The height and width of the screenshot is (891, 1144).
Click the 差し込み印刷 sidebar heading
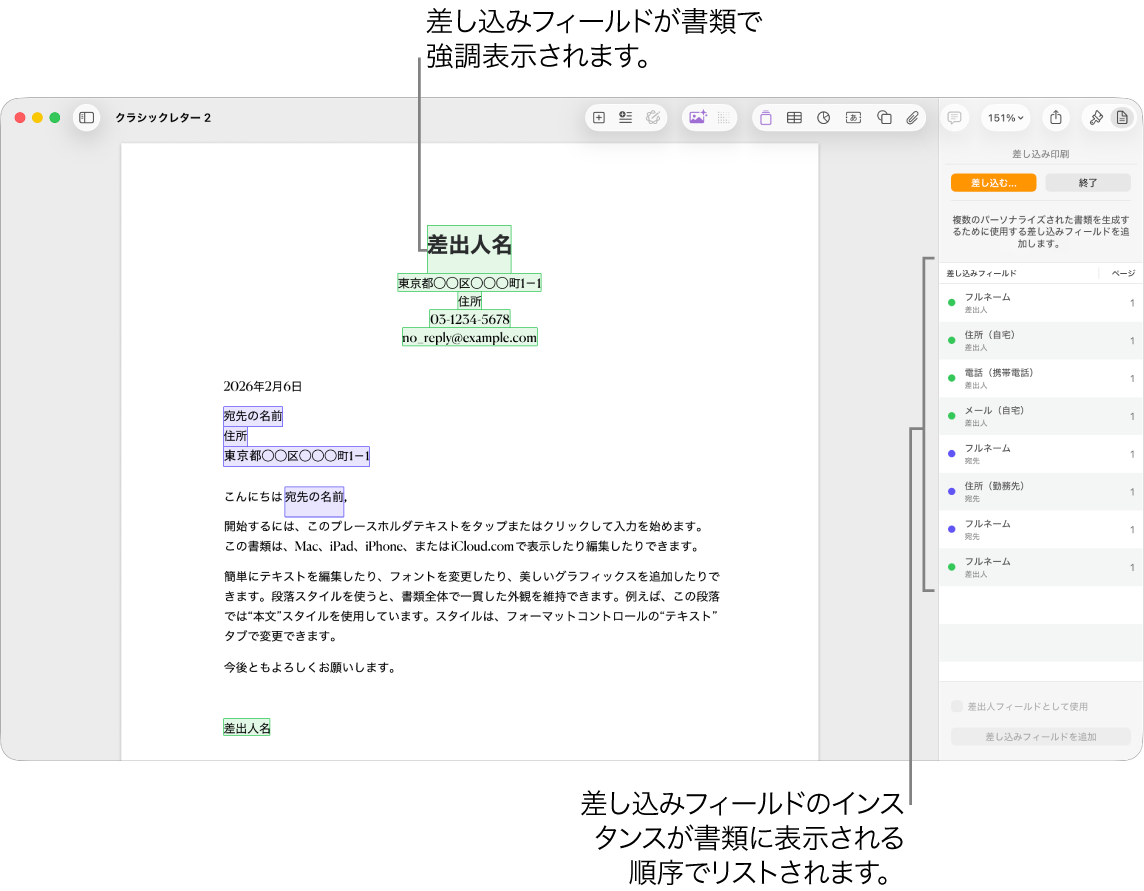pyautogui.click(x=1040, y=154)
